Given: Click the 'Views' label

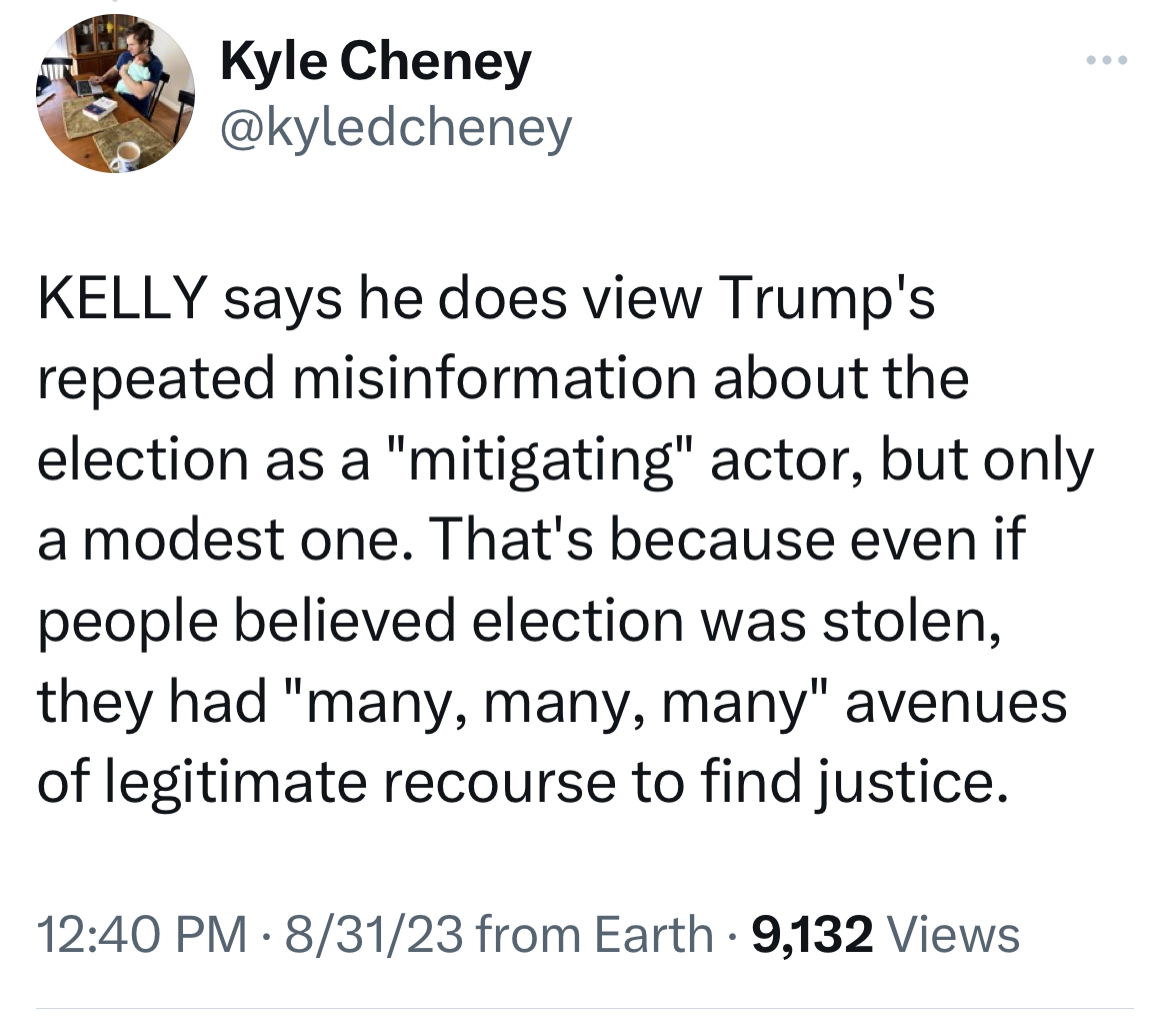Looking at the screenshot, I should point(951,934).
